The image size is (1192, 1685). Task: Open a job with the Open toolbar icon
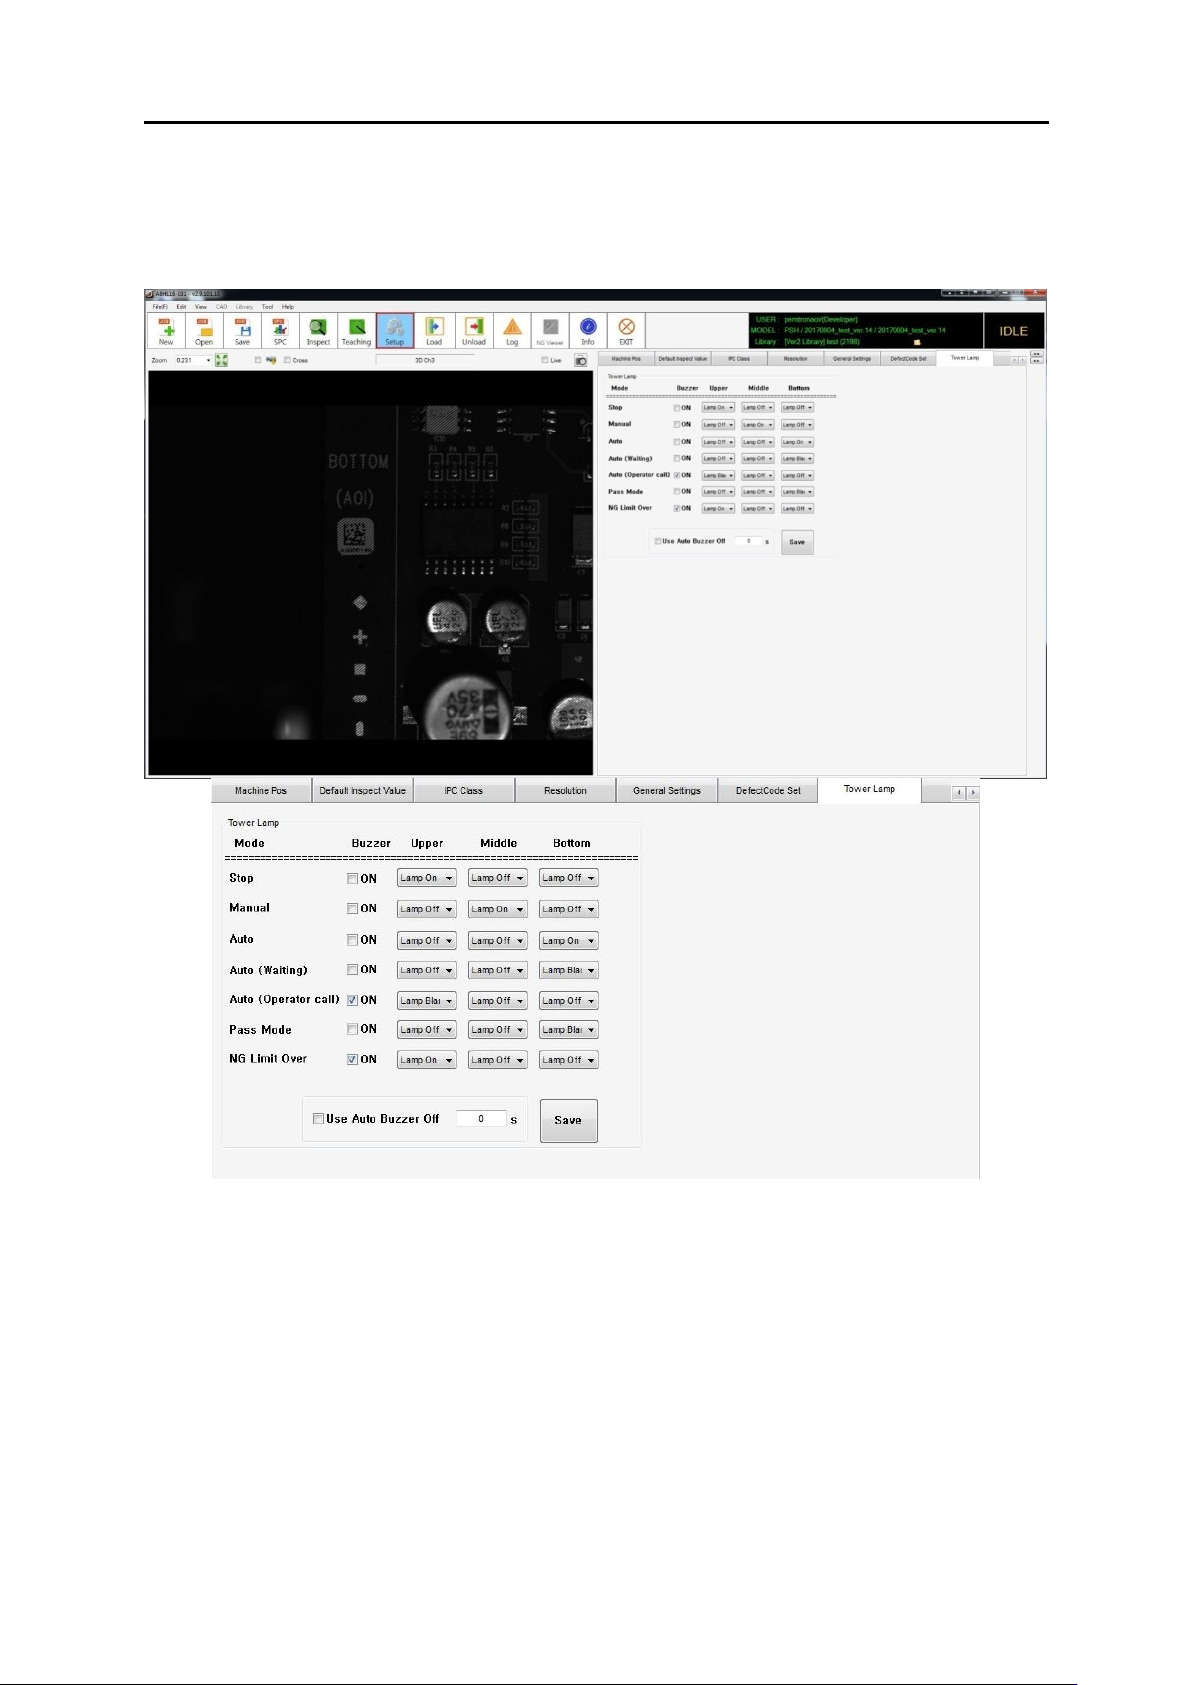coord(204,330)
